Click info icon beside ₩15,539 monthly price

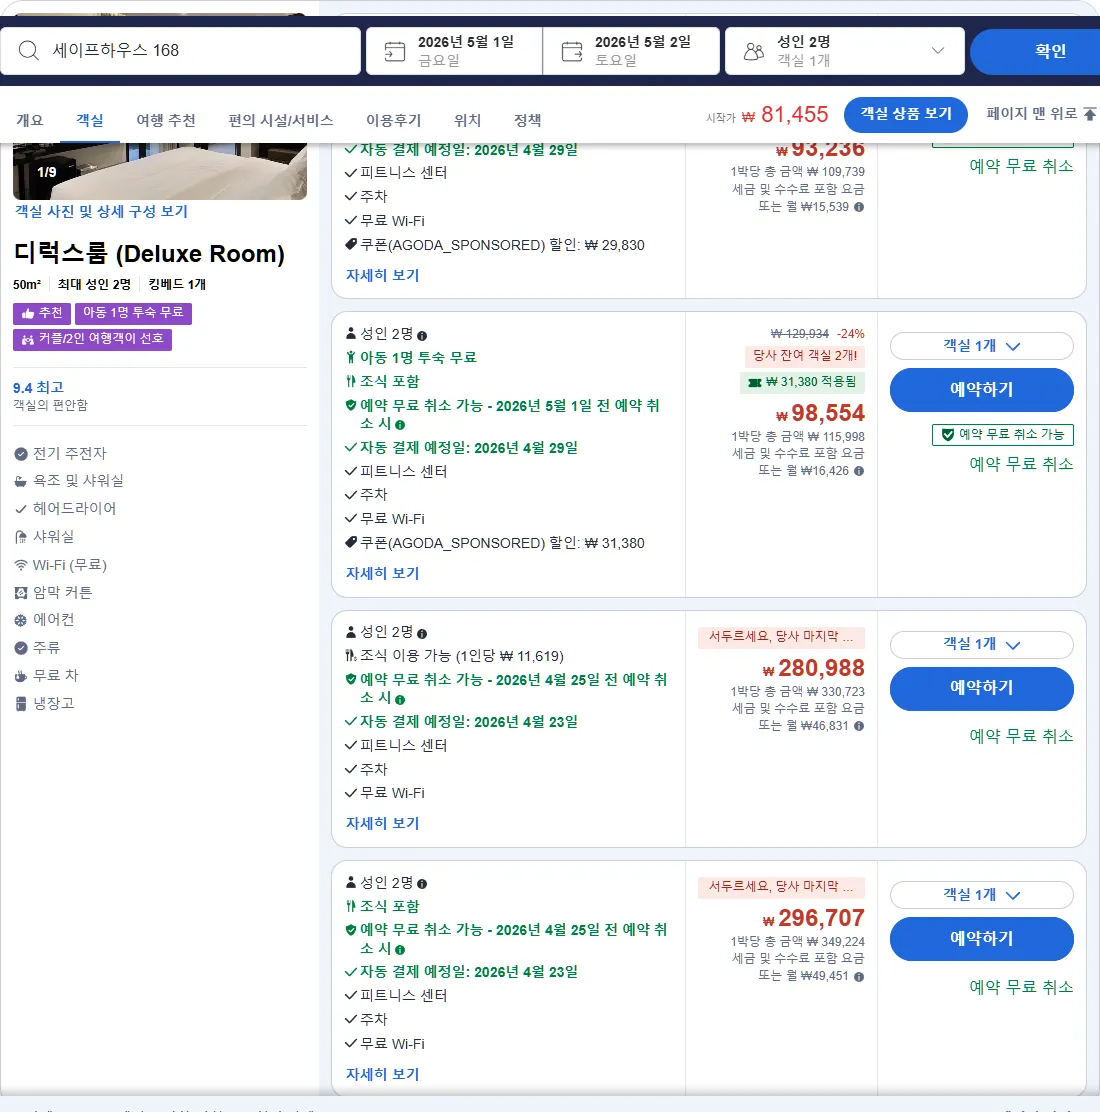point(859,207)
